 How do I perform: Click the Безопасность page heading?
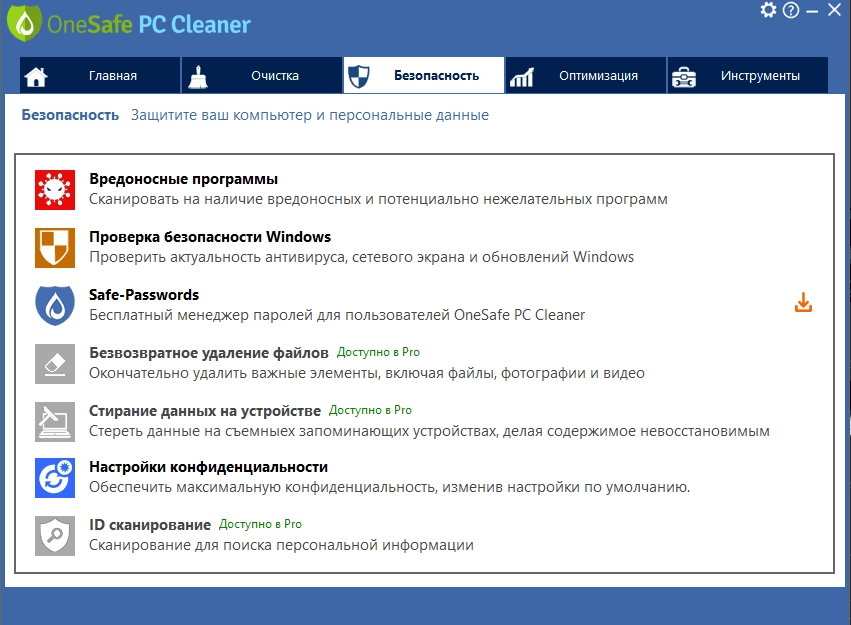click(70, 115)
